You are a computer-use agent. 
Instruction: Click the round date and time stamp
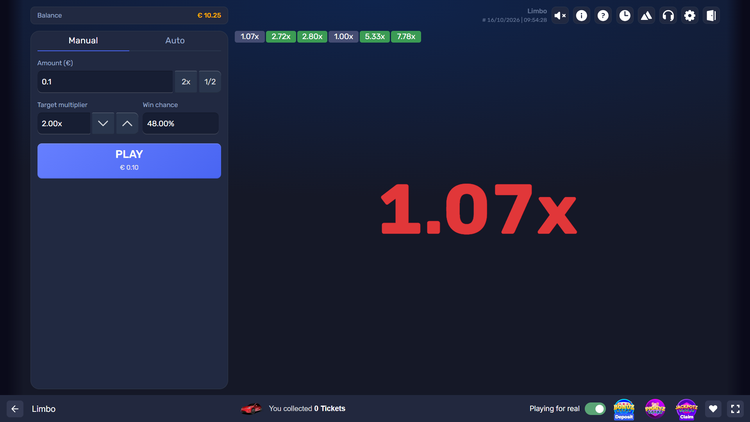coord(515,20)
